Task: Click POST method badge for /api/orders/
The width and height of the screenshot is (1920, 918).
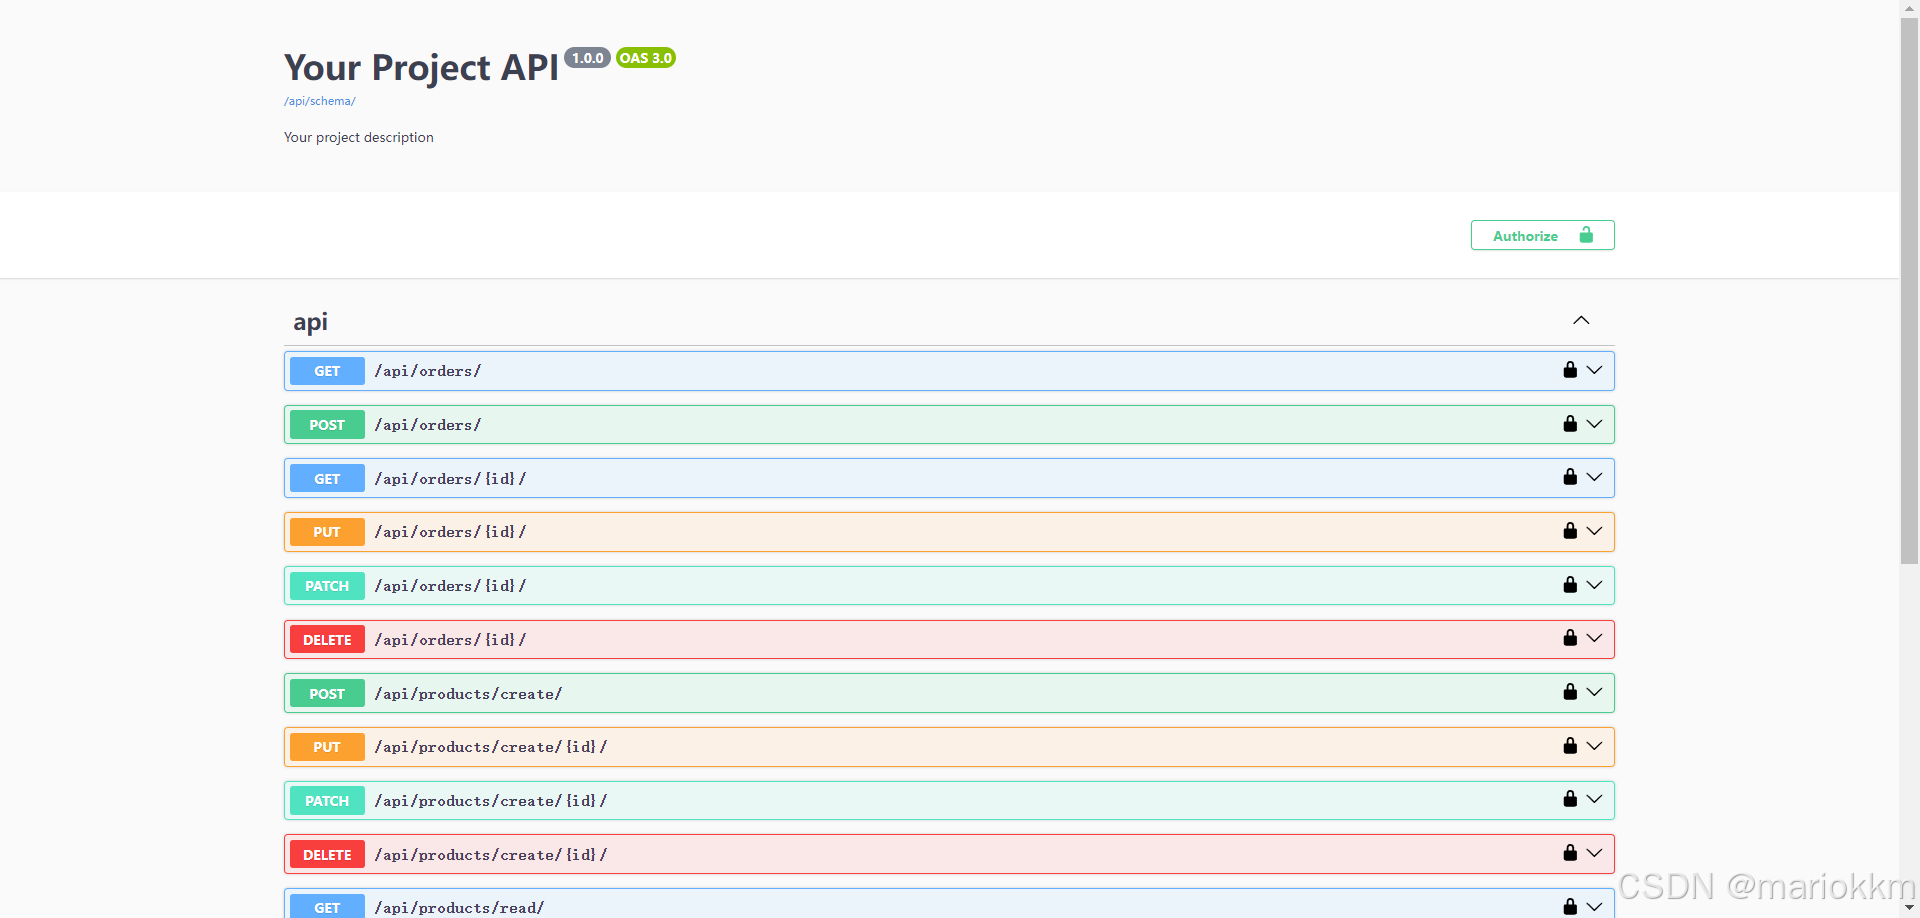Action: coord(327,425)
